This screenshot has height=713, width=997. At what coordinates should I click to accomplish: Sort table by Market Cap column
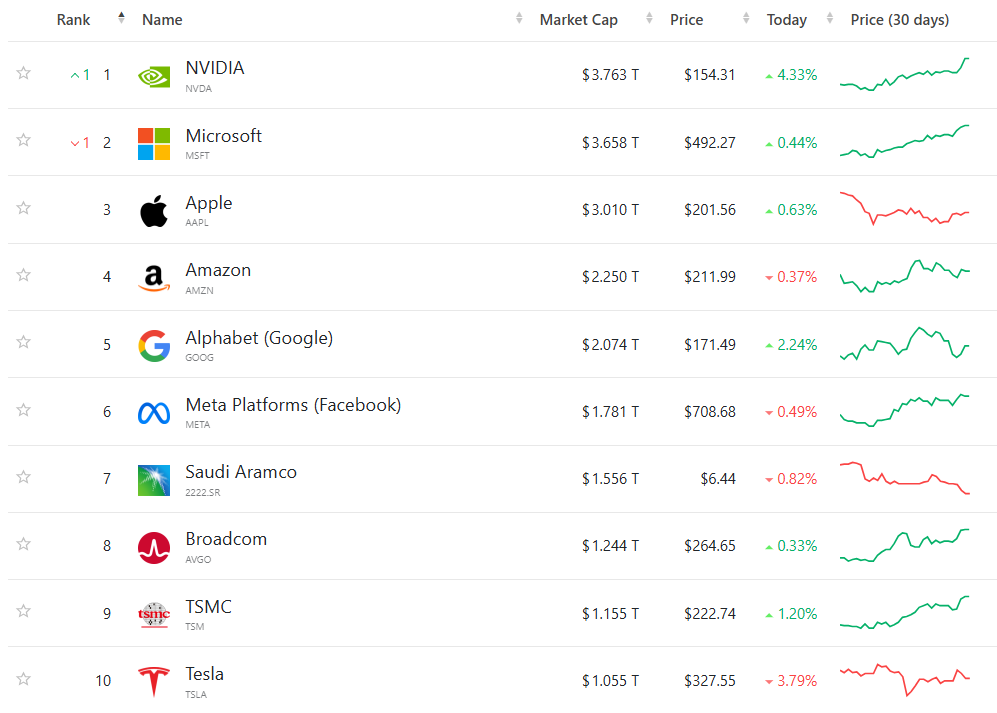click(x=579, y=20)
